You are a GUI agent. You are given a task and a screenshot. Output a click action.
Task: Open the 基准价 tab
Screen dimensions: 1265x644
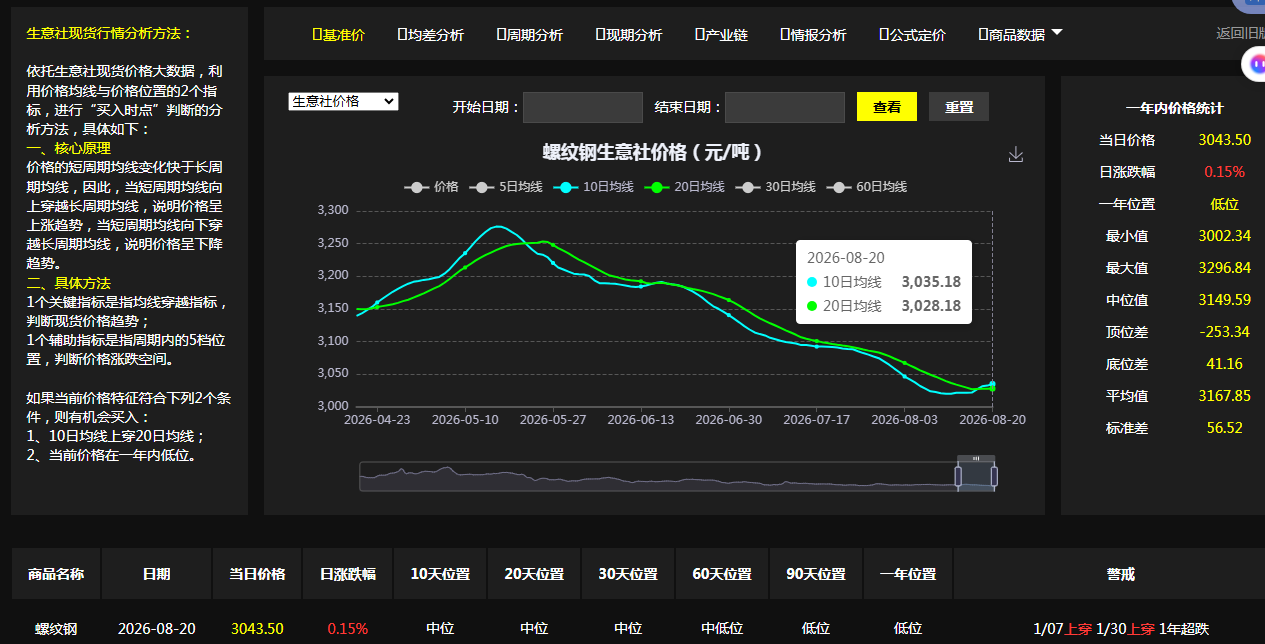(x=339, y=34)
